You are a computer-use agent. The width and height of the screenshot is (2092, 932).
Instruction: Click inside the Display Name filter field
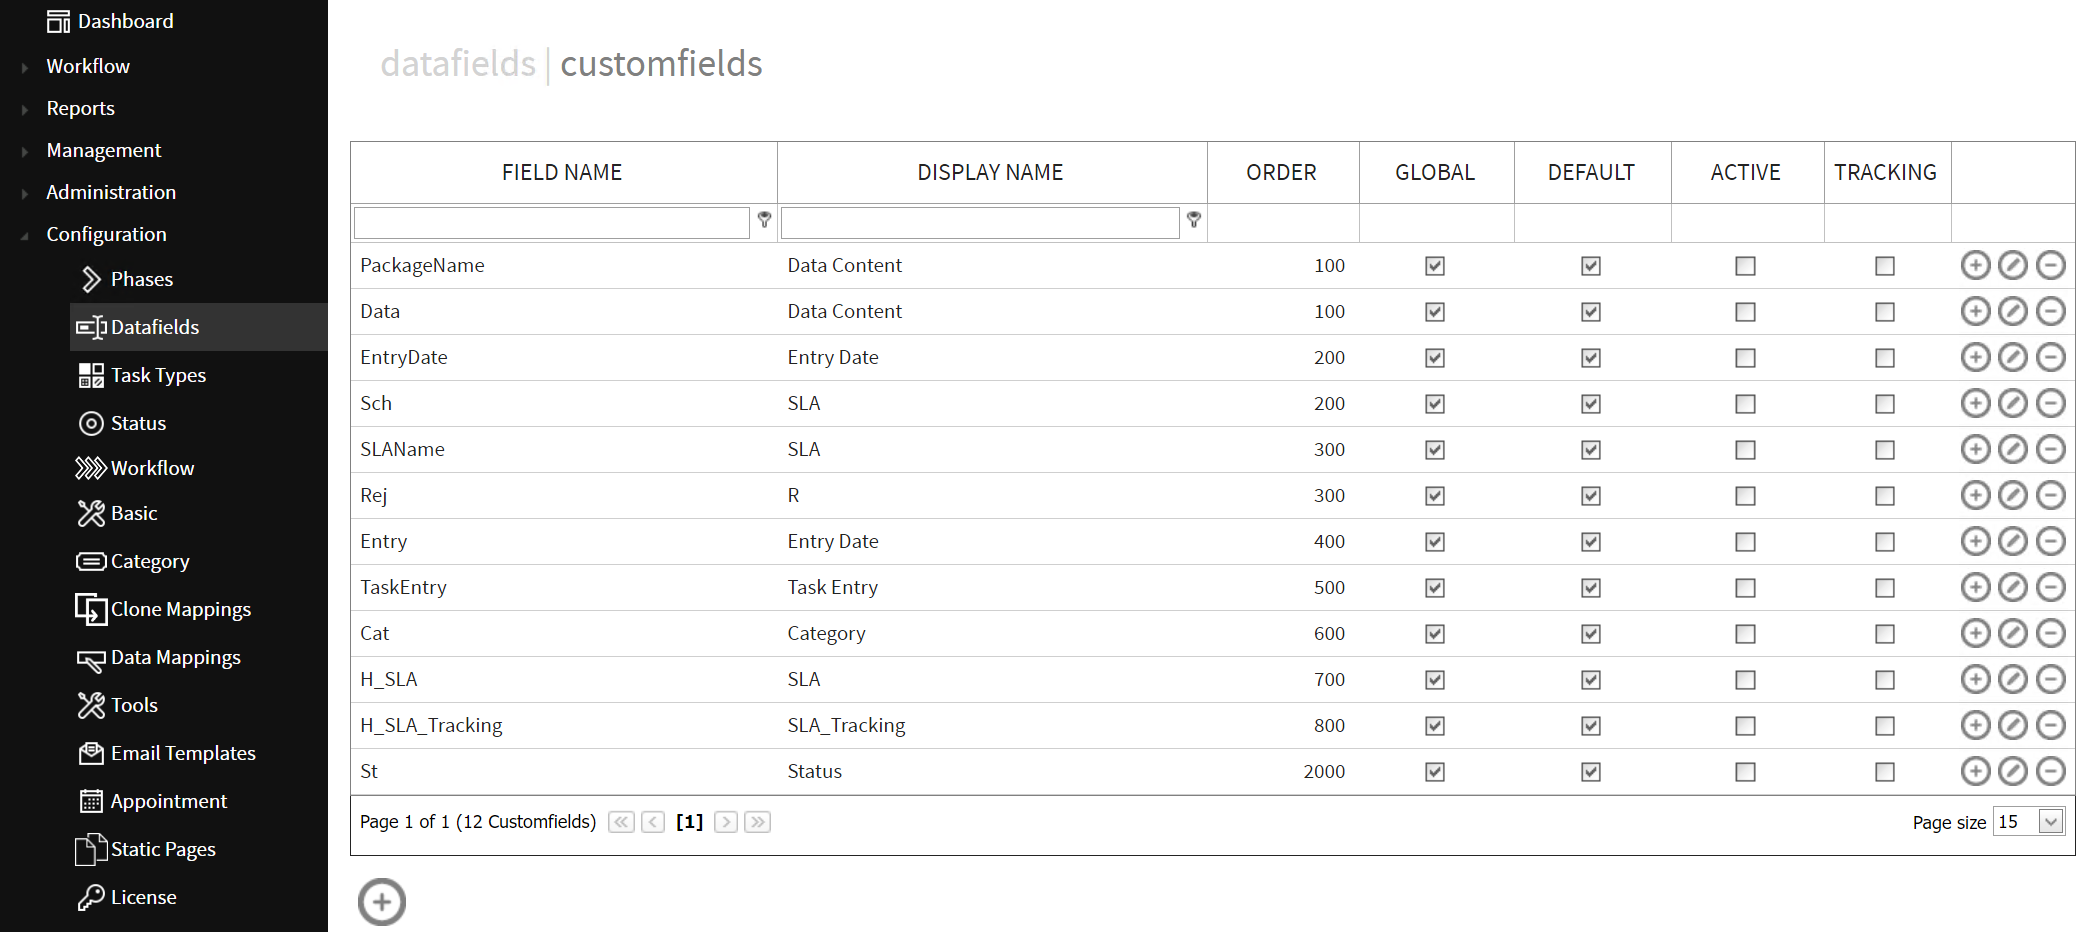pos(980,221)
